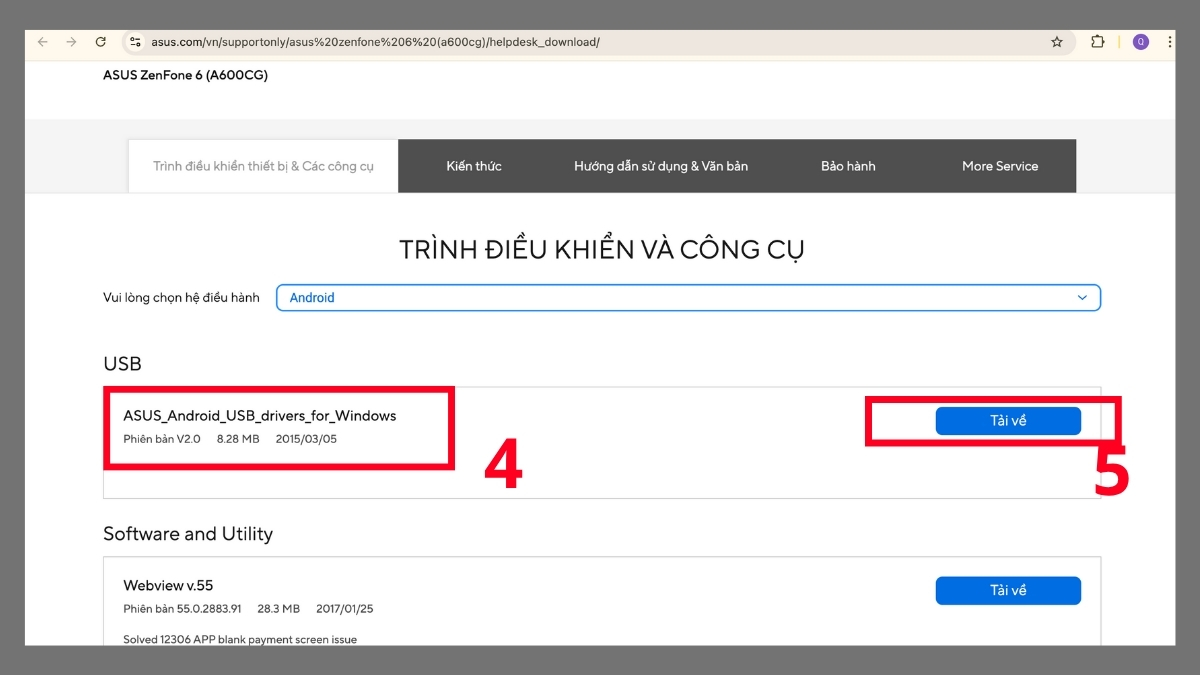Switch to Hướng dẫn sử dụng & Văn bản tab
The height and width of the screenshot is (675, 1200).
pos(661,166)
